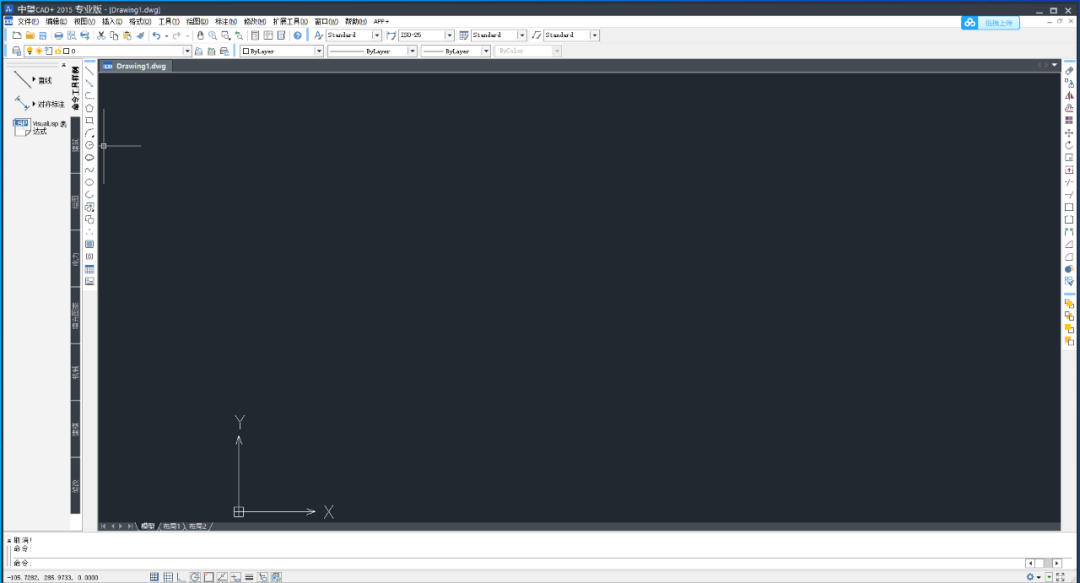Toggle lineweight display in the status bar
1080x583 pixels.
pyautogui.click(x=249, y=577)
